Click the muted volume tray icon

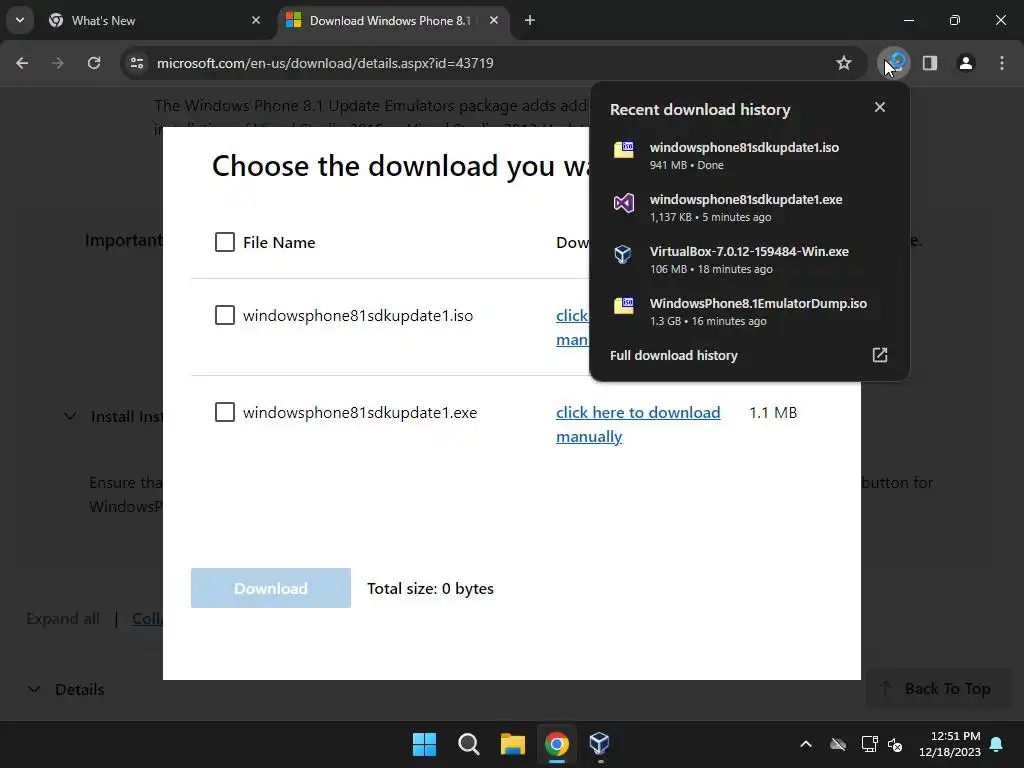(x=895, y=744)
